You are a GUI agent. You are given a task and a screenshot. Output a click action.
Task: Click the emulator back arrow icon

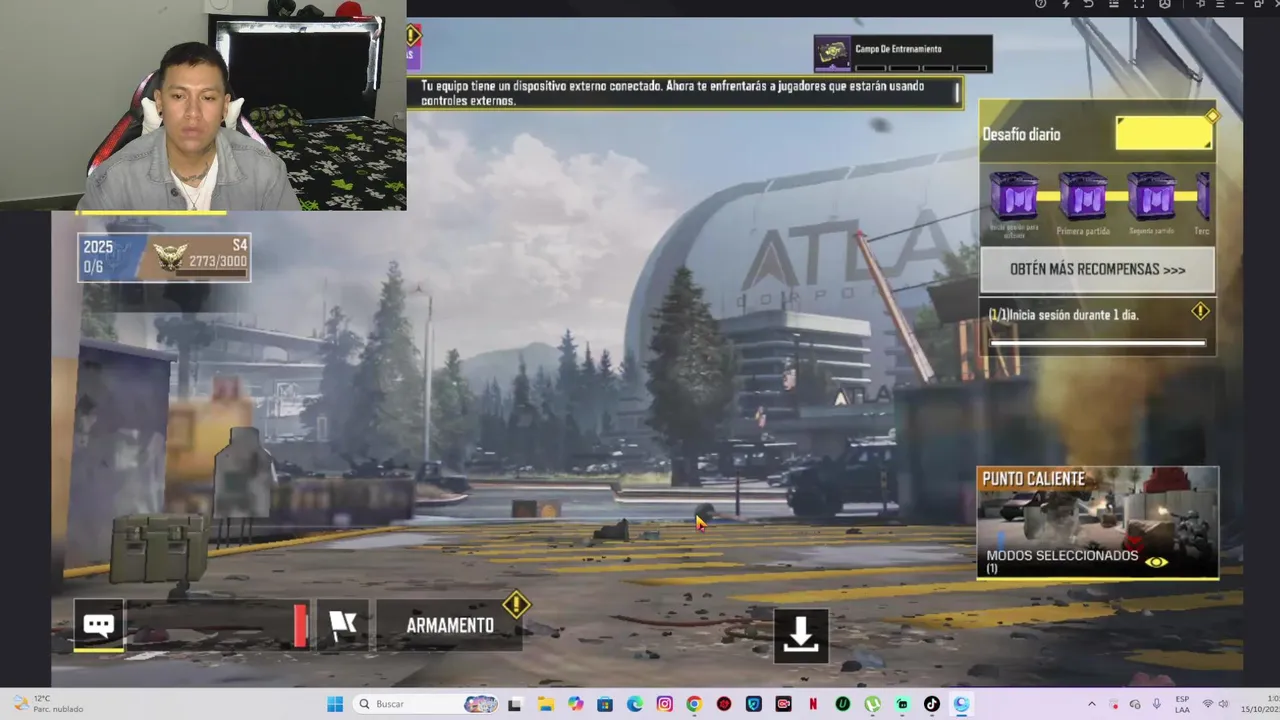1089,4
